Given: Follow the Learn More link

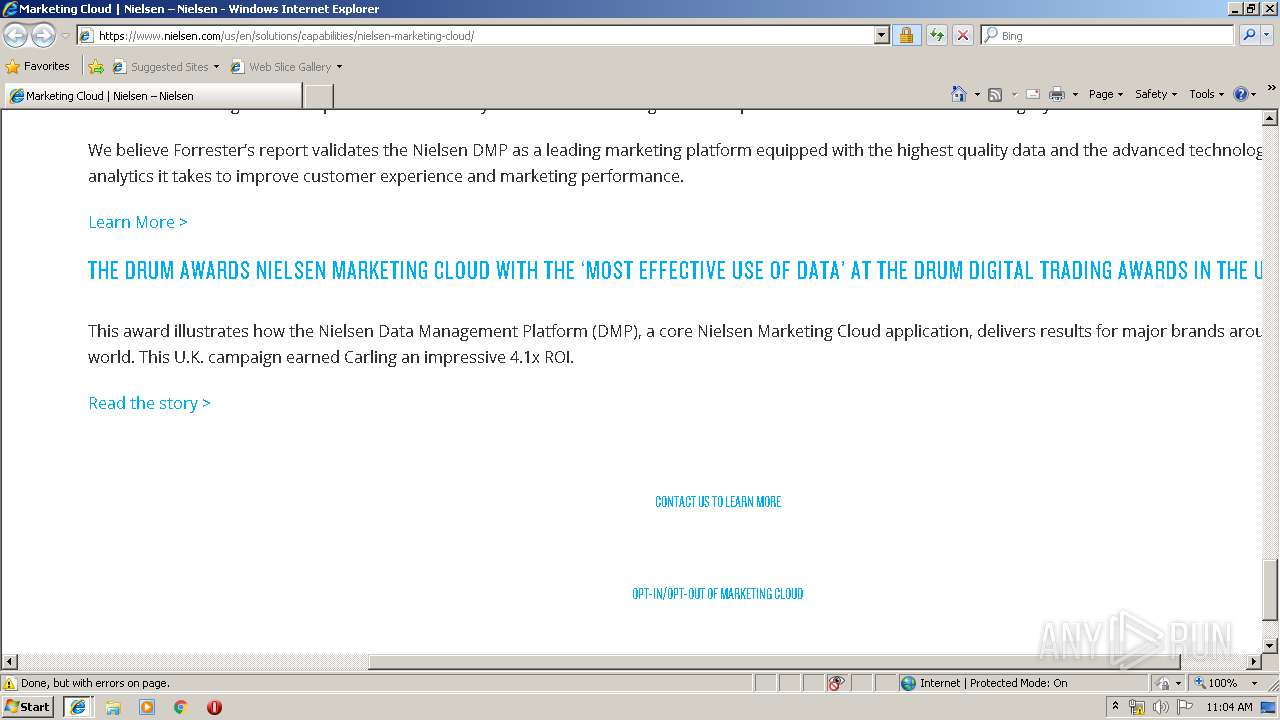Looking at the screenshot, I should 138,222.
